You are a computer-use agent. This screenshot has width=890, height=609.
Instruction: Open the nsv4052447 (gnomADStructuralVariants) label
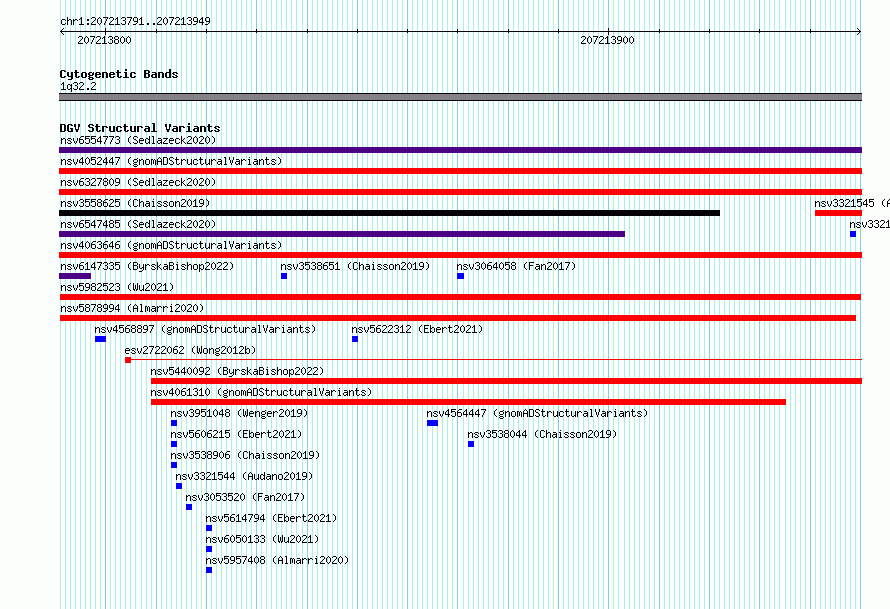[x=171, y=161]
